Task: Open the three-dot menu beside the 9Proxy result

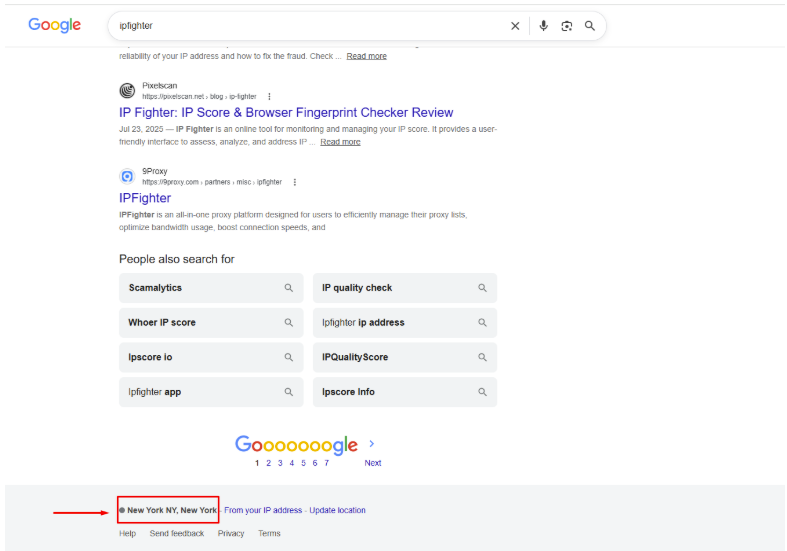Action: [295, 182]
